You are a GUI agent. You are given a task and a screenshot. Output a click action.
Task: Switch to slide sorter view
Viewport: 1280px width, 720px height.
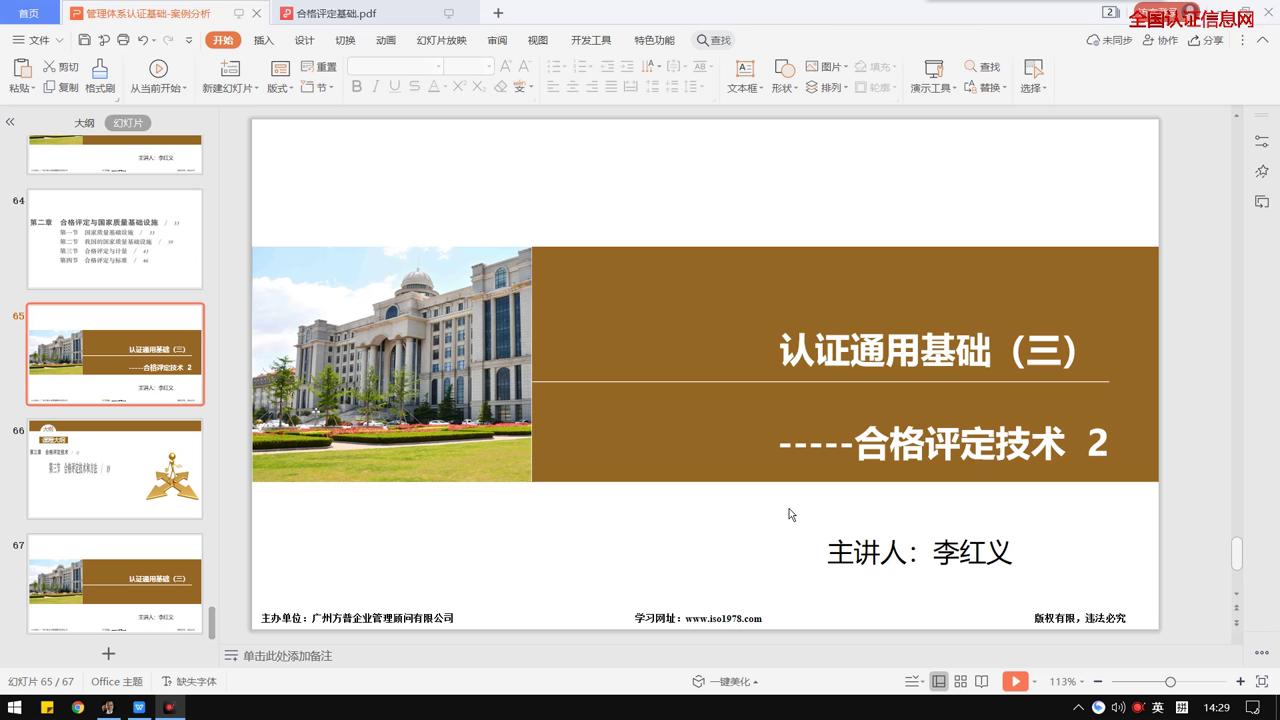(960, 681)
